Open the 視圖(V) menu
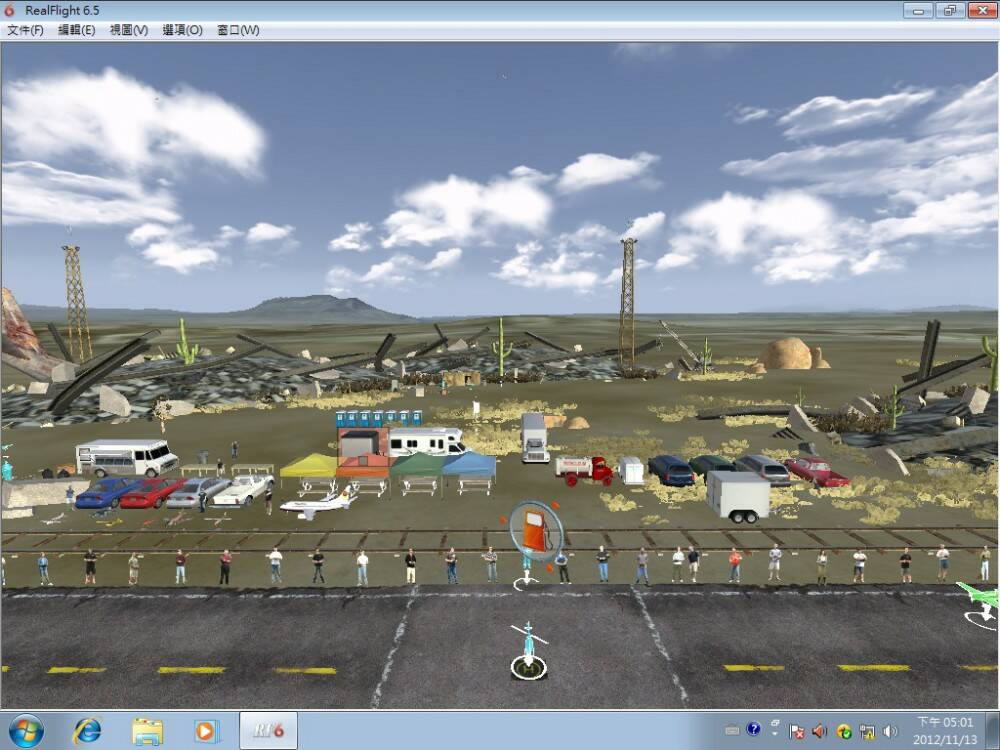 129,30
